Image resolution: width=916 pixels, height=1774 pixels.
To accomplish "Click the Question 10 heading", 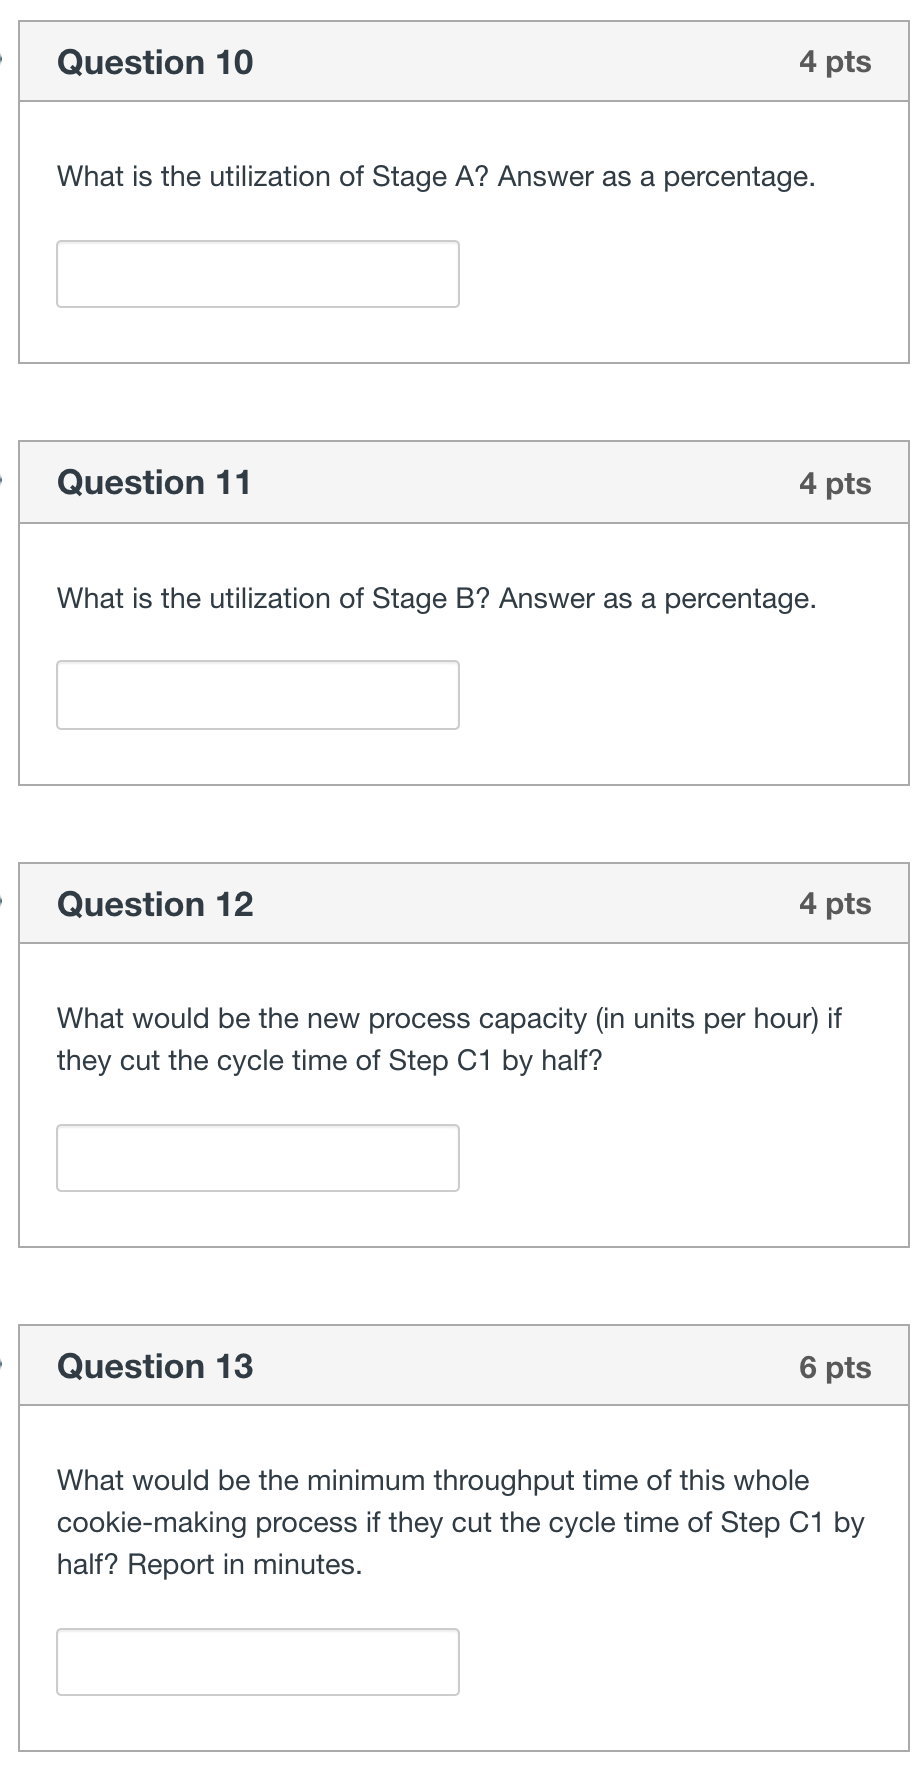I will pos(155,62).
